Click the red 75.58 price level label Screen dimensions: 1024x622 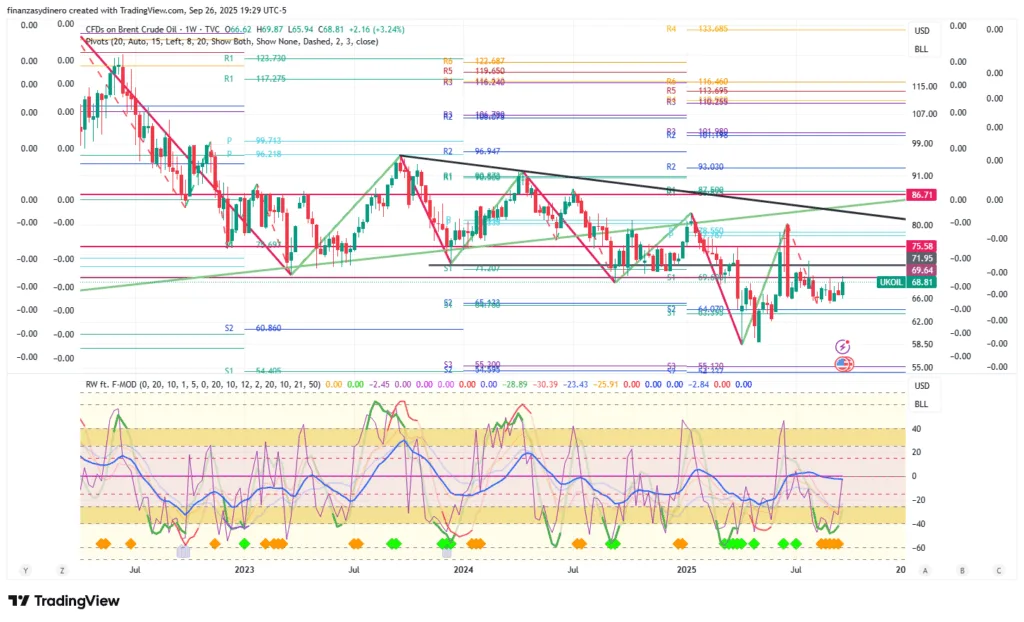click(x=920, y=246)
